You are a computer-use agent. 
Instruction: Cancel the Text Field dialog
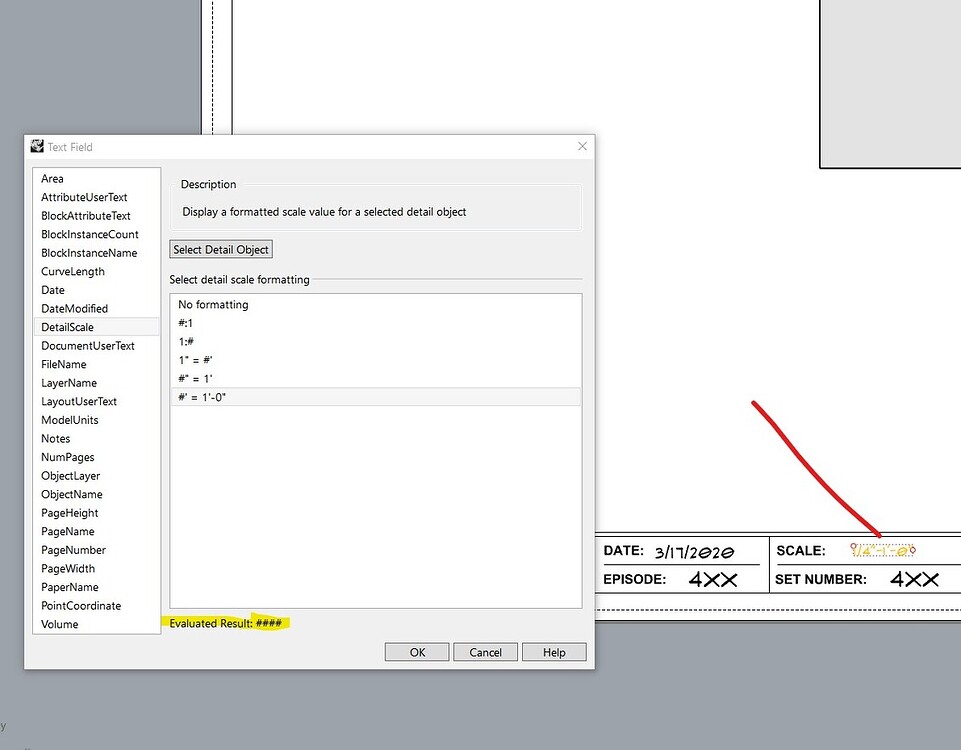[x=485, y=651]
